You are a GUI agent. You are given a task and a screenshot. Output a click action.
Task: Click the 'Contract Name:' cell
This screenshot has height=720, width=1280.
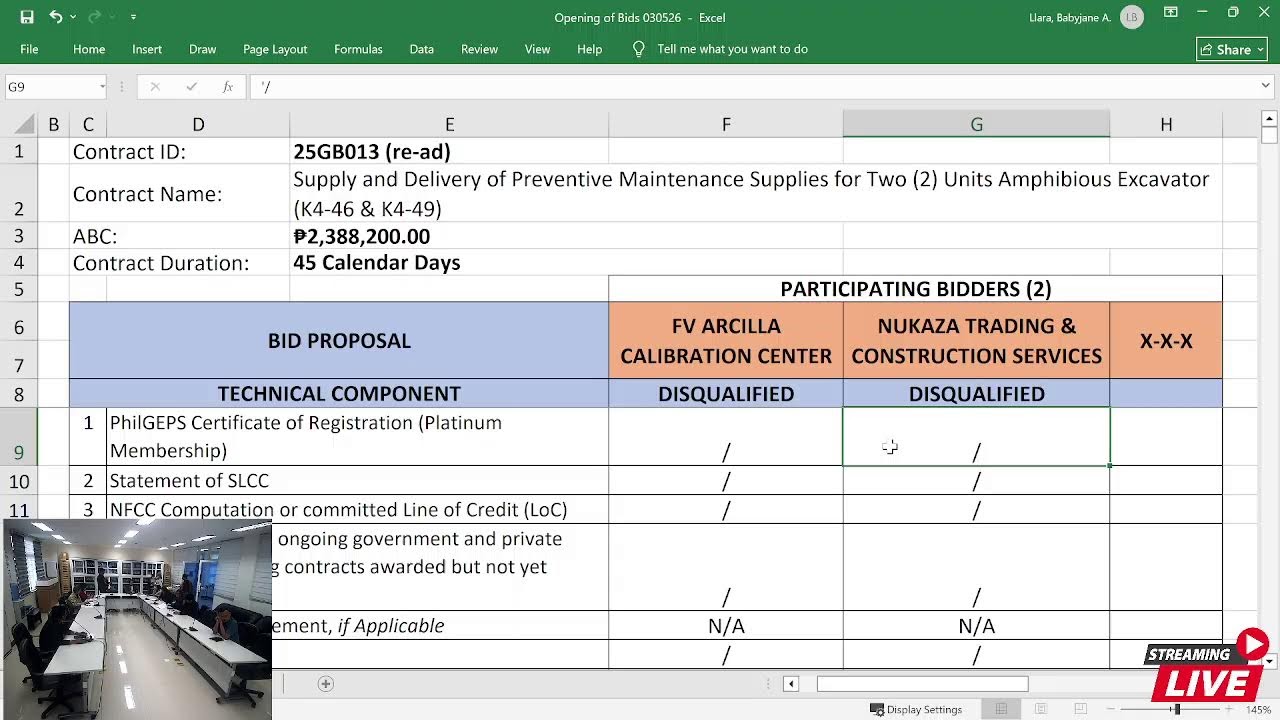[180, 194]
